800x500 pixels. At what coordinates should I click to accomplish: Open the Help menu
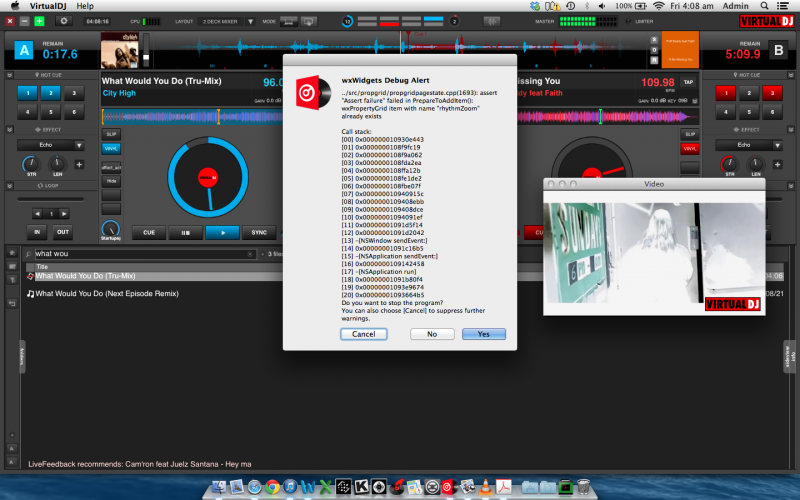(85, 6)
